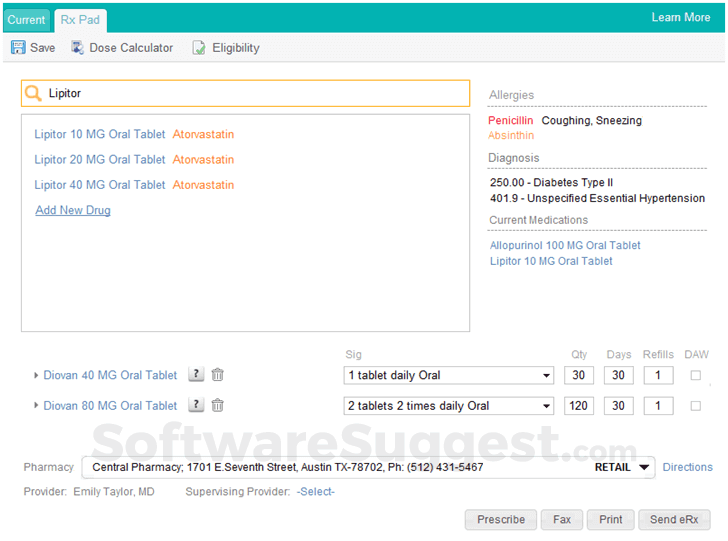The width and height of the screenshot is (728, 541).
Task: Click the Eligibility check icon
Action: [x=199, y=48]
